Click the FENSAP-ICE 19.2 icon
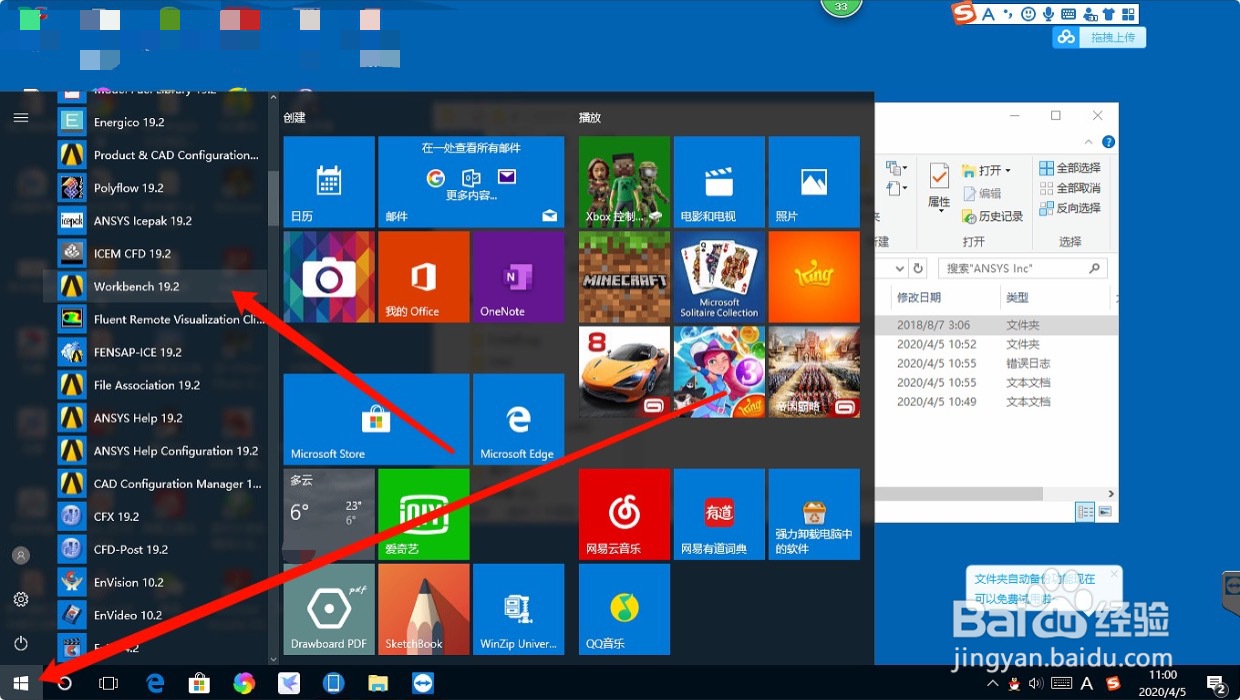The height and width of the screenshot is (700, 1240). click(72, 352)
